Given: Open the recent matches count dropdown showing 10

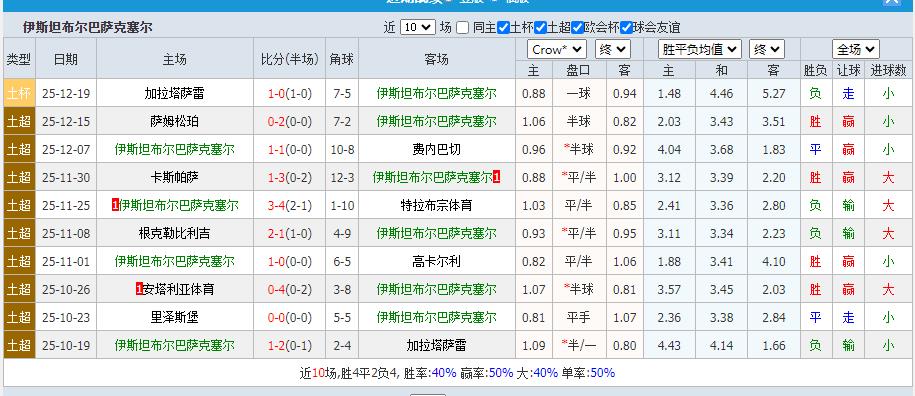Looking at the screenshot, I should (418, 27).
